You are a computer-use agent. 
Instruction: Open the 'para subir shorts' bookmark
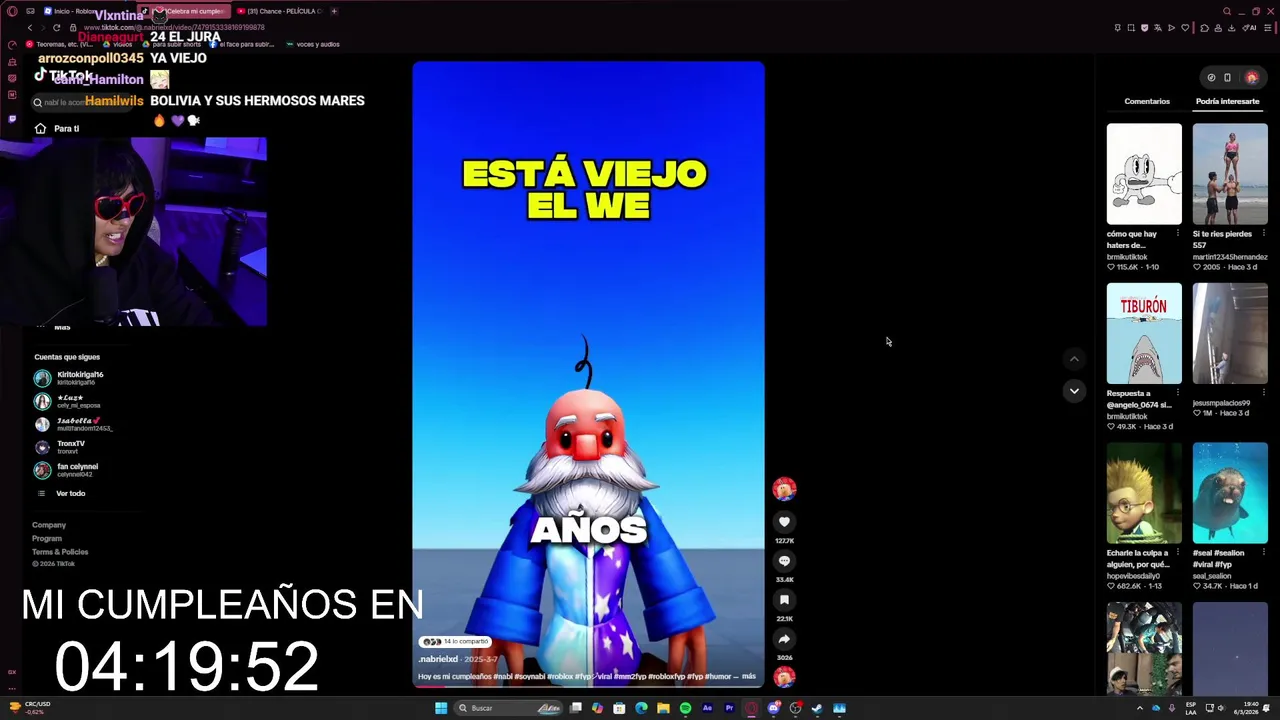pos(173,44)
